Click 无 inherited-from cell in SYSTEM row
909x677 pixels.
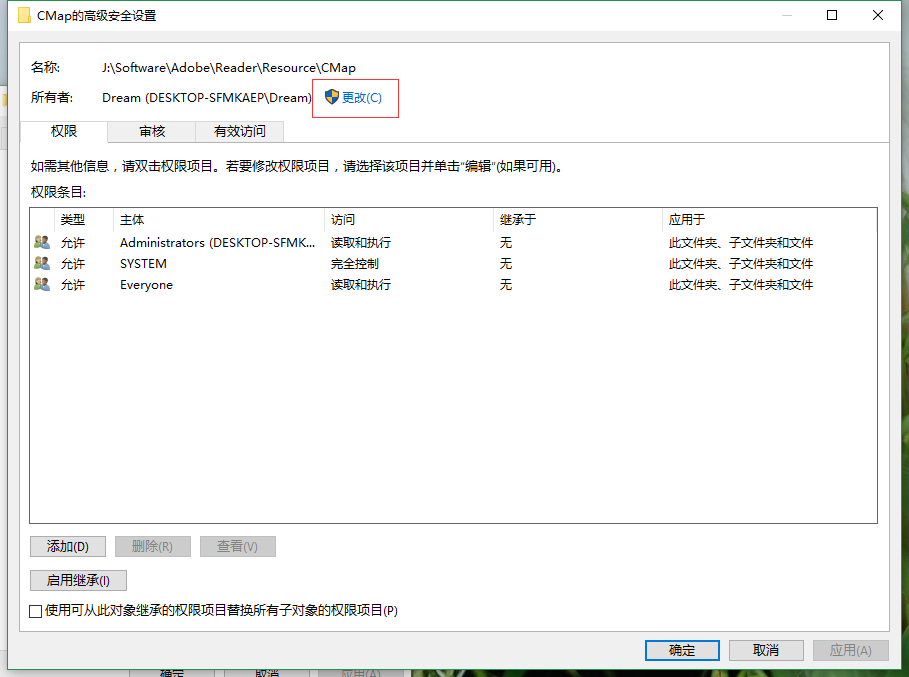(506, 264)
